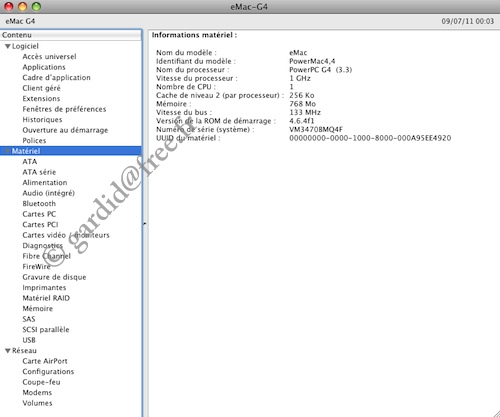This screenshot has height=417, width=500.
Task: Select Alimentation in the list
Action: click(x=45, y=183)
